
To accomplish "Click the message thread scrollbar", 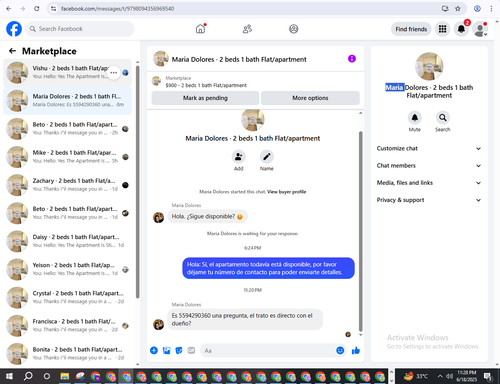I will click(360, 231).
